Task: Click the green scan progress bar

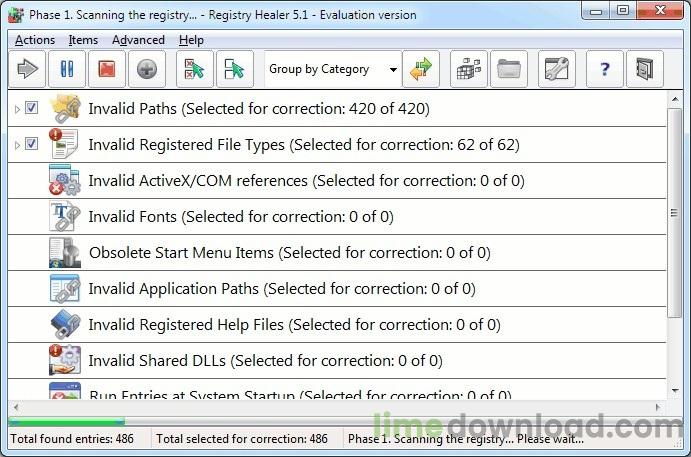Action: (x=67, y=422)
